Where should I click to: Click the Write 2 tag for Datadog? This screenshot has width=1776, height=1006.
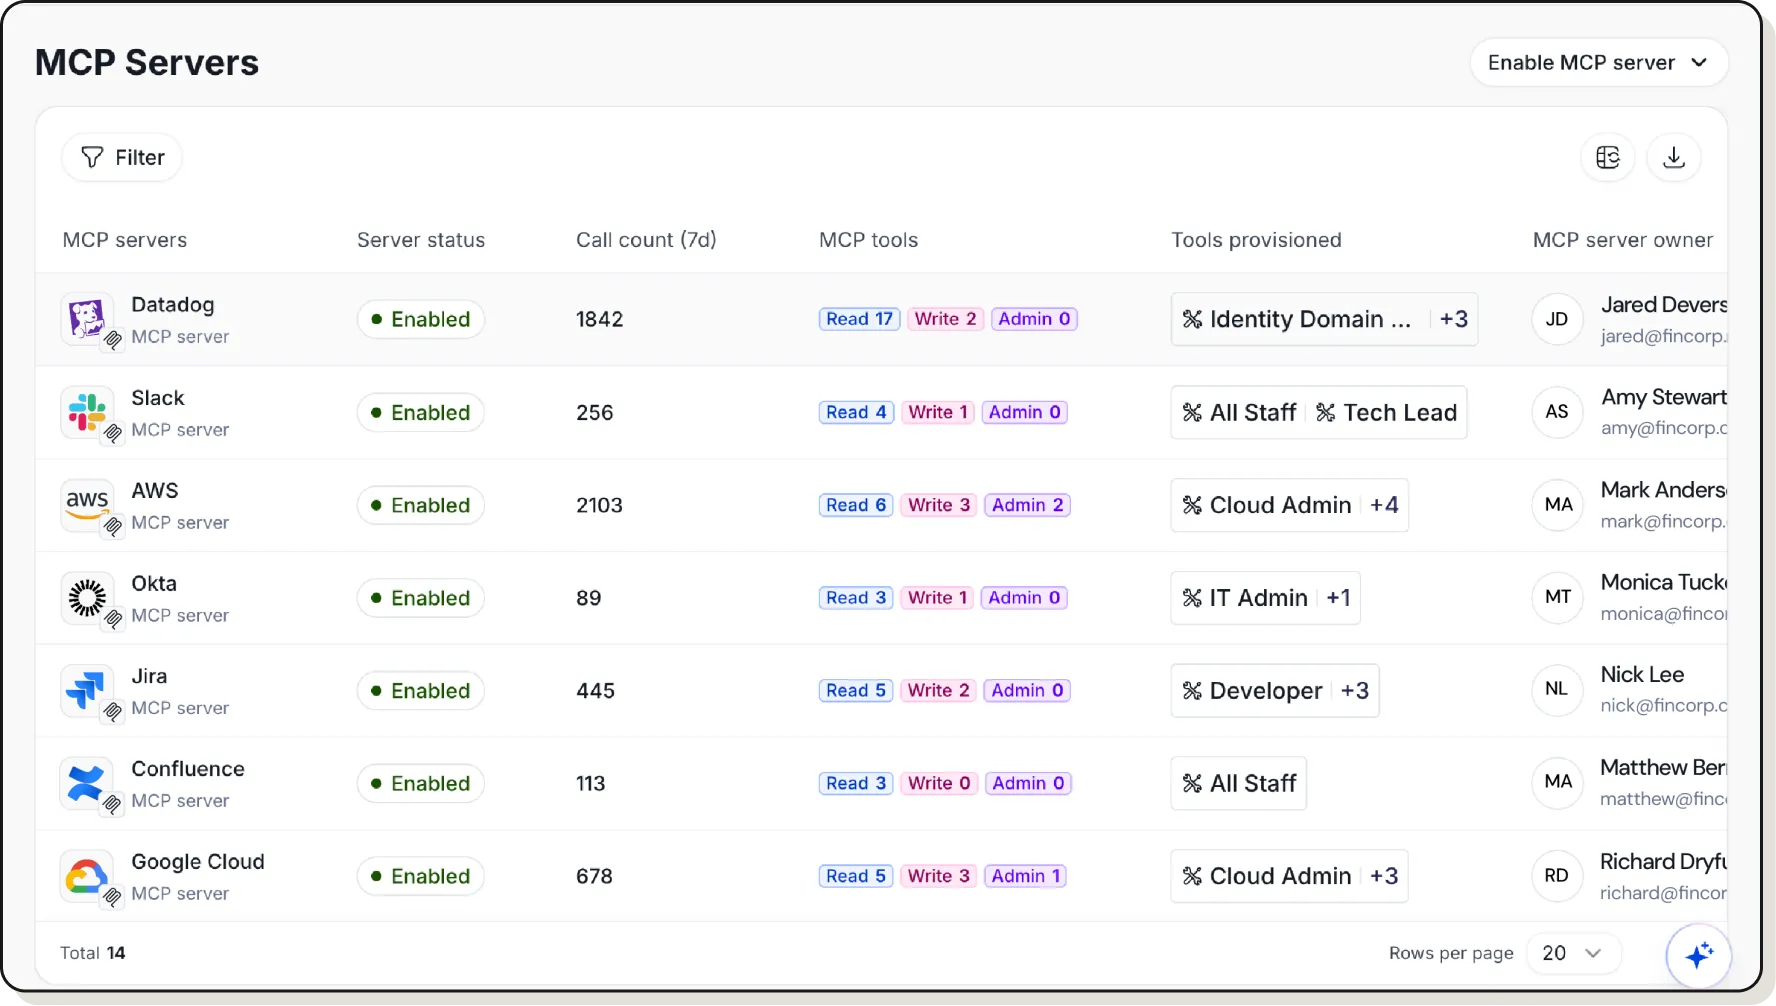945,319
